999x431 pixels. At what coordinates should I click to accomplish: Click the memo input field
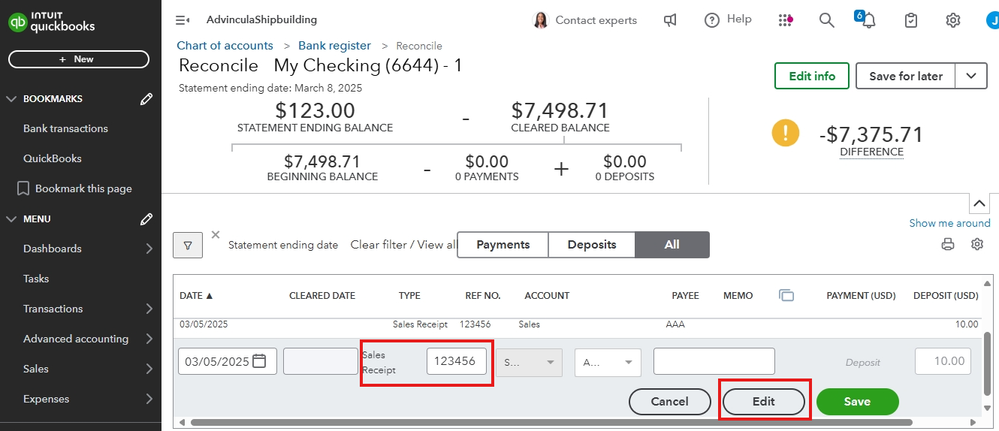point(713,361)
